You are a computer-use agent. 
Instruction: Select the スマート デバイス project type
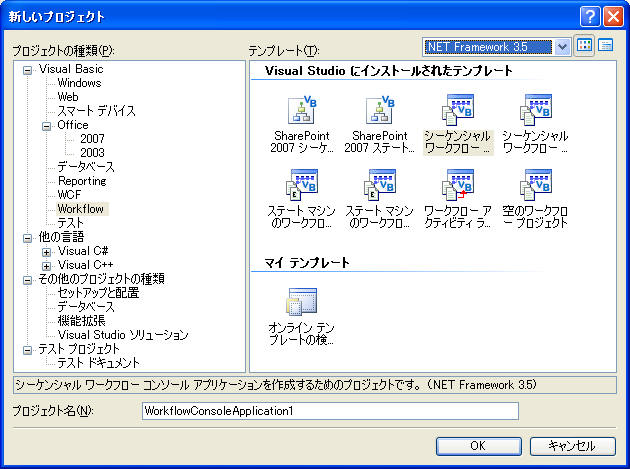[x=96, y=111]
